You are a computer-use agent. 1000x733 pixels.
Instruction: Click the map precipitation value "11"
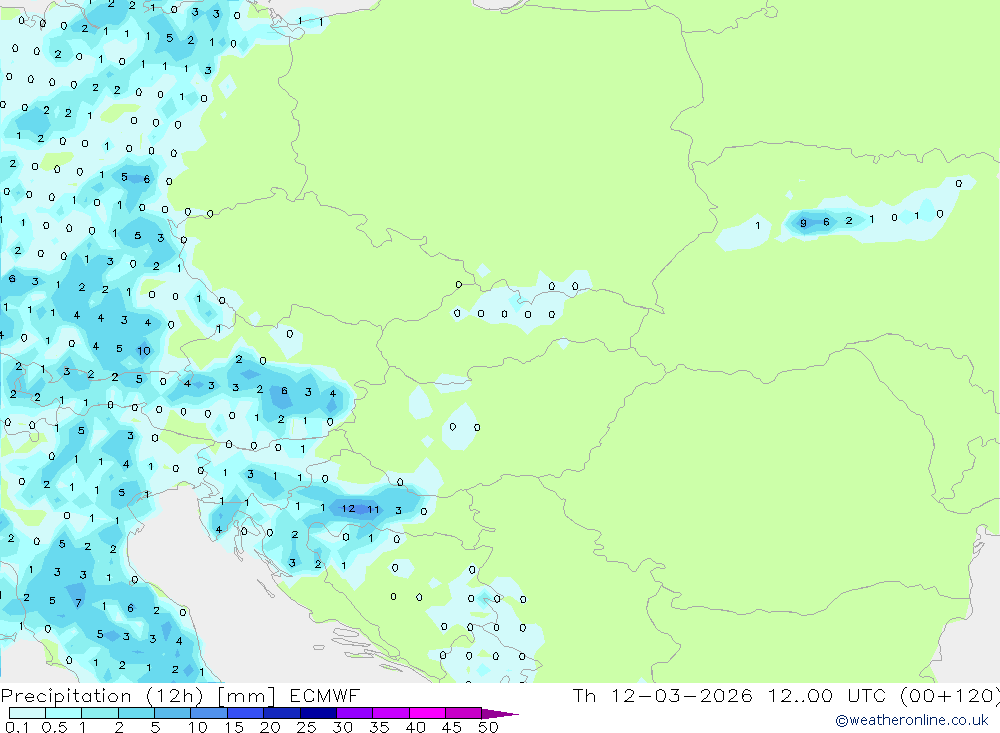pyautogui.click(x=374, y=509)
